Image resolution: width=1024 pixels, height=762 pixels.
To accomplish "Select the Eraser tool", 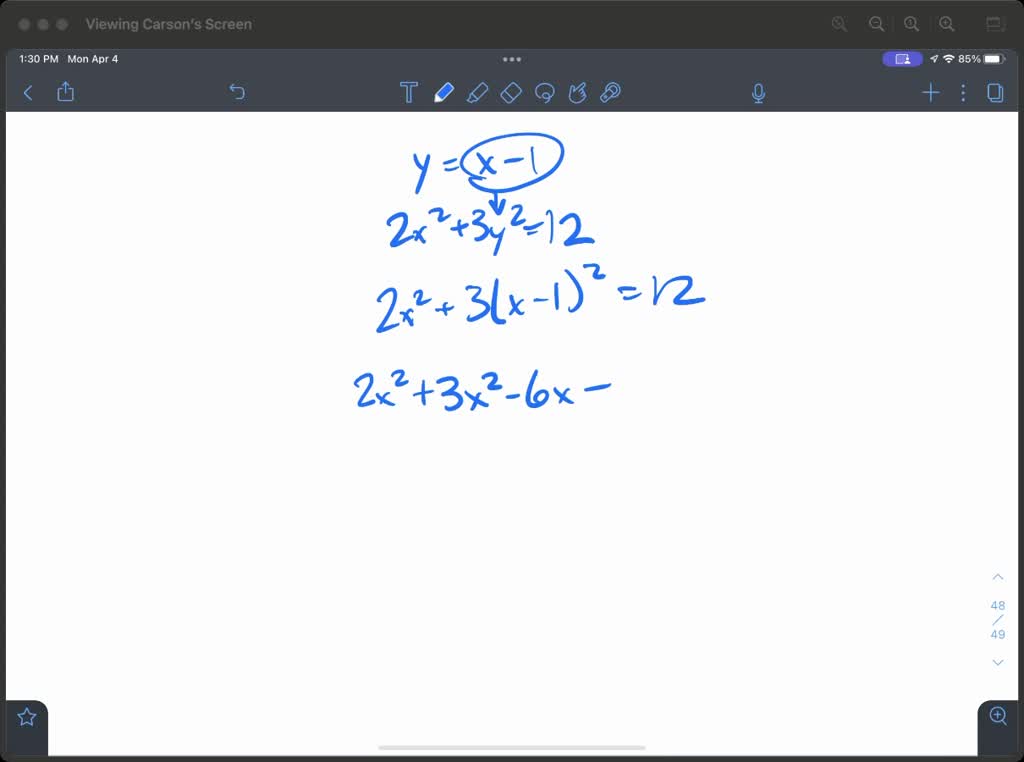I will click(511, 92).
